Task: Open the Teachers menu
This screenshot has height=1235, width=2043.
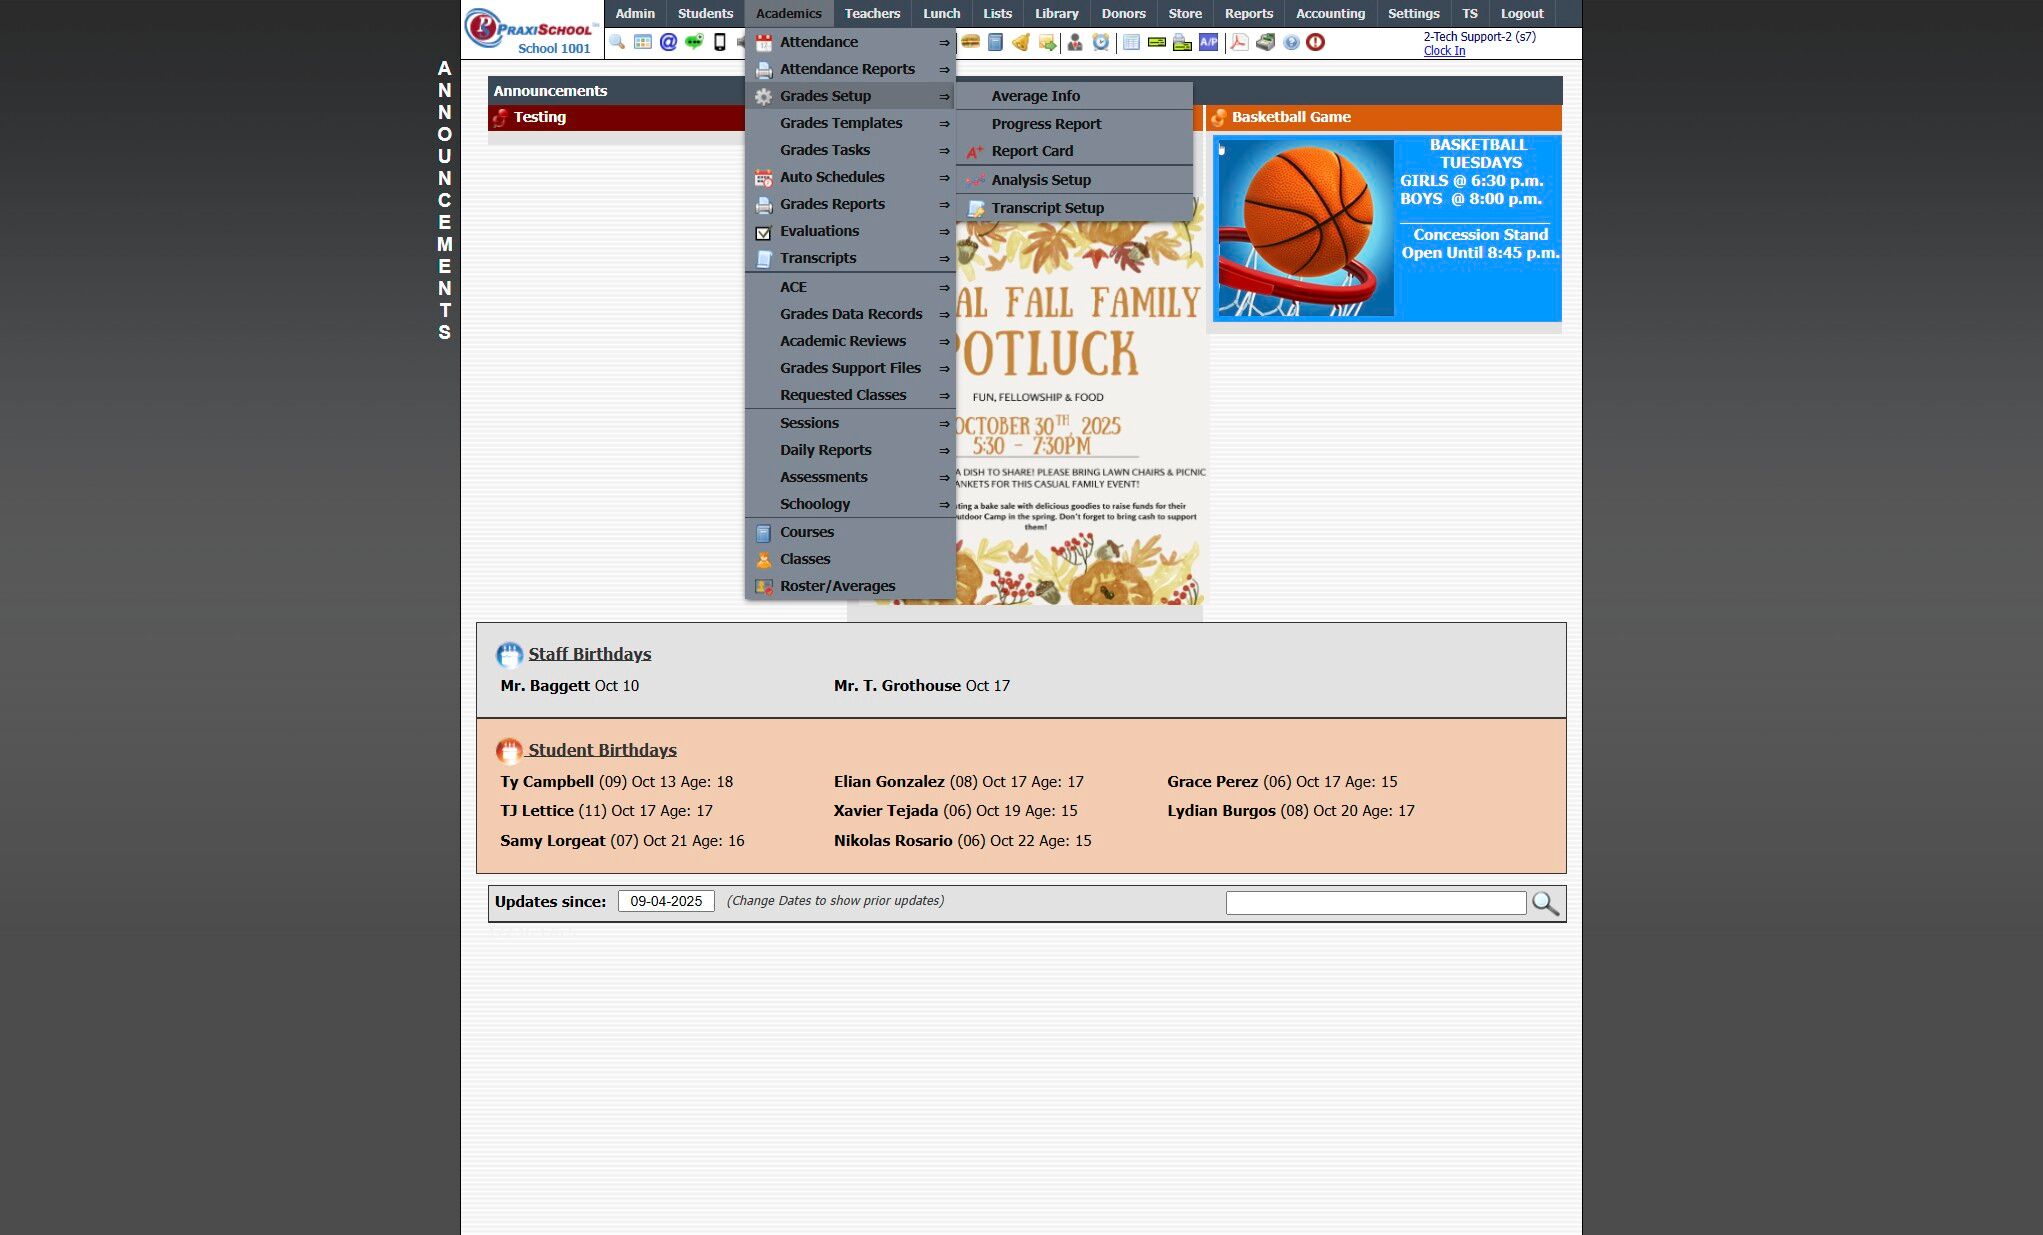Action: click(x=871, y=13)
